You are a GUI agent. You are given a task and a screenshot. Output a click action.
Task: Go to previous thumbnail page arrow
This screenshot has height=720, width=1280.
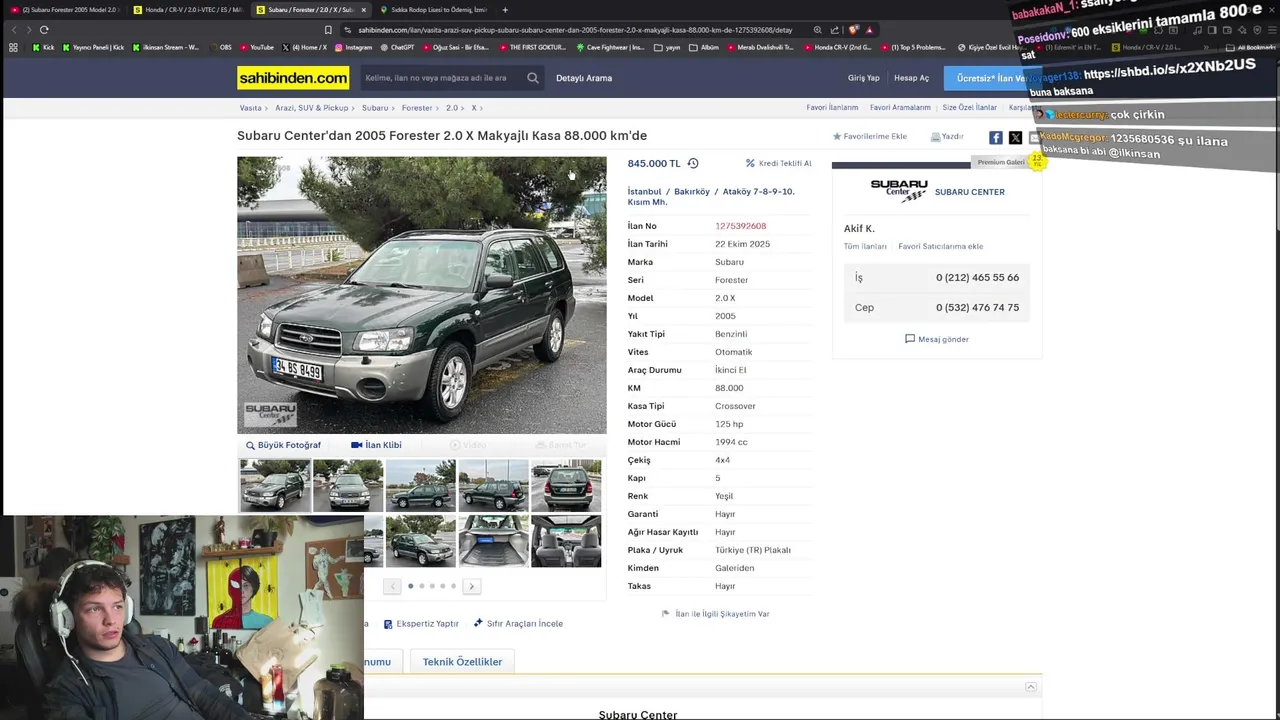pyautogui.click(x=392, y=586)
